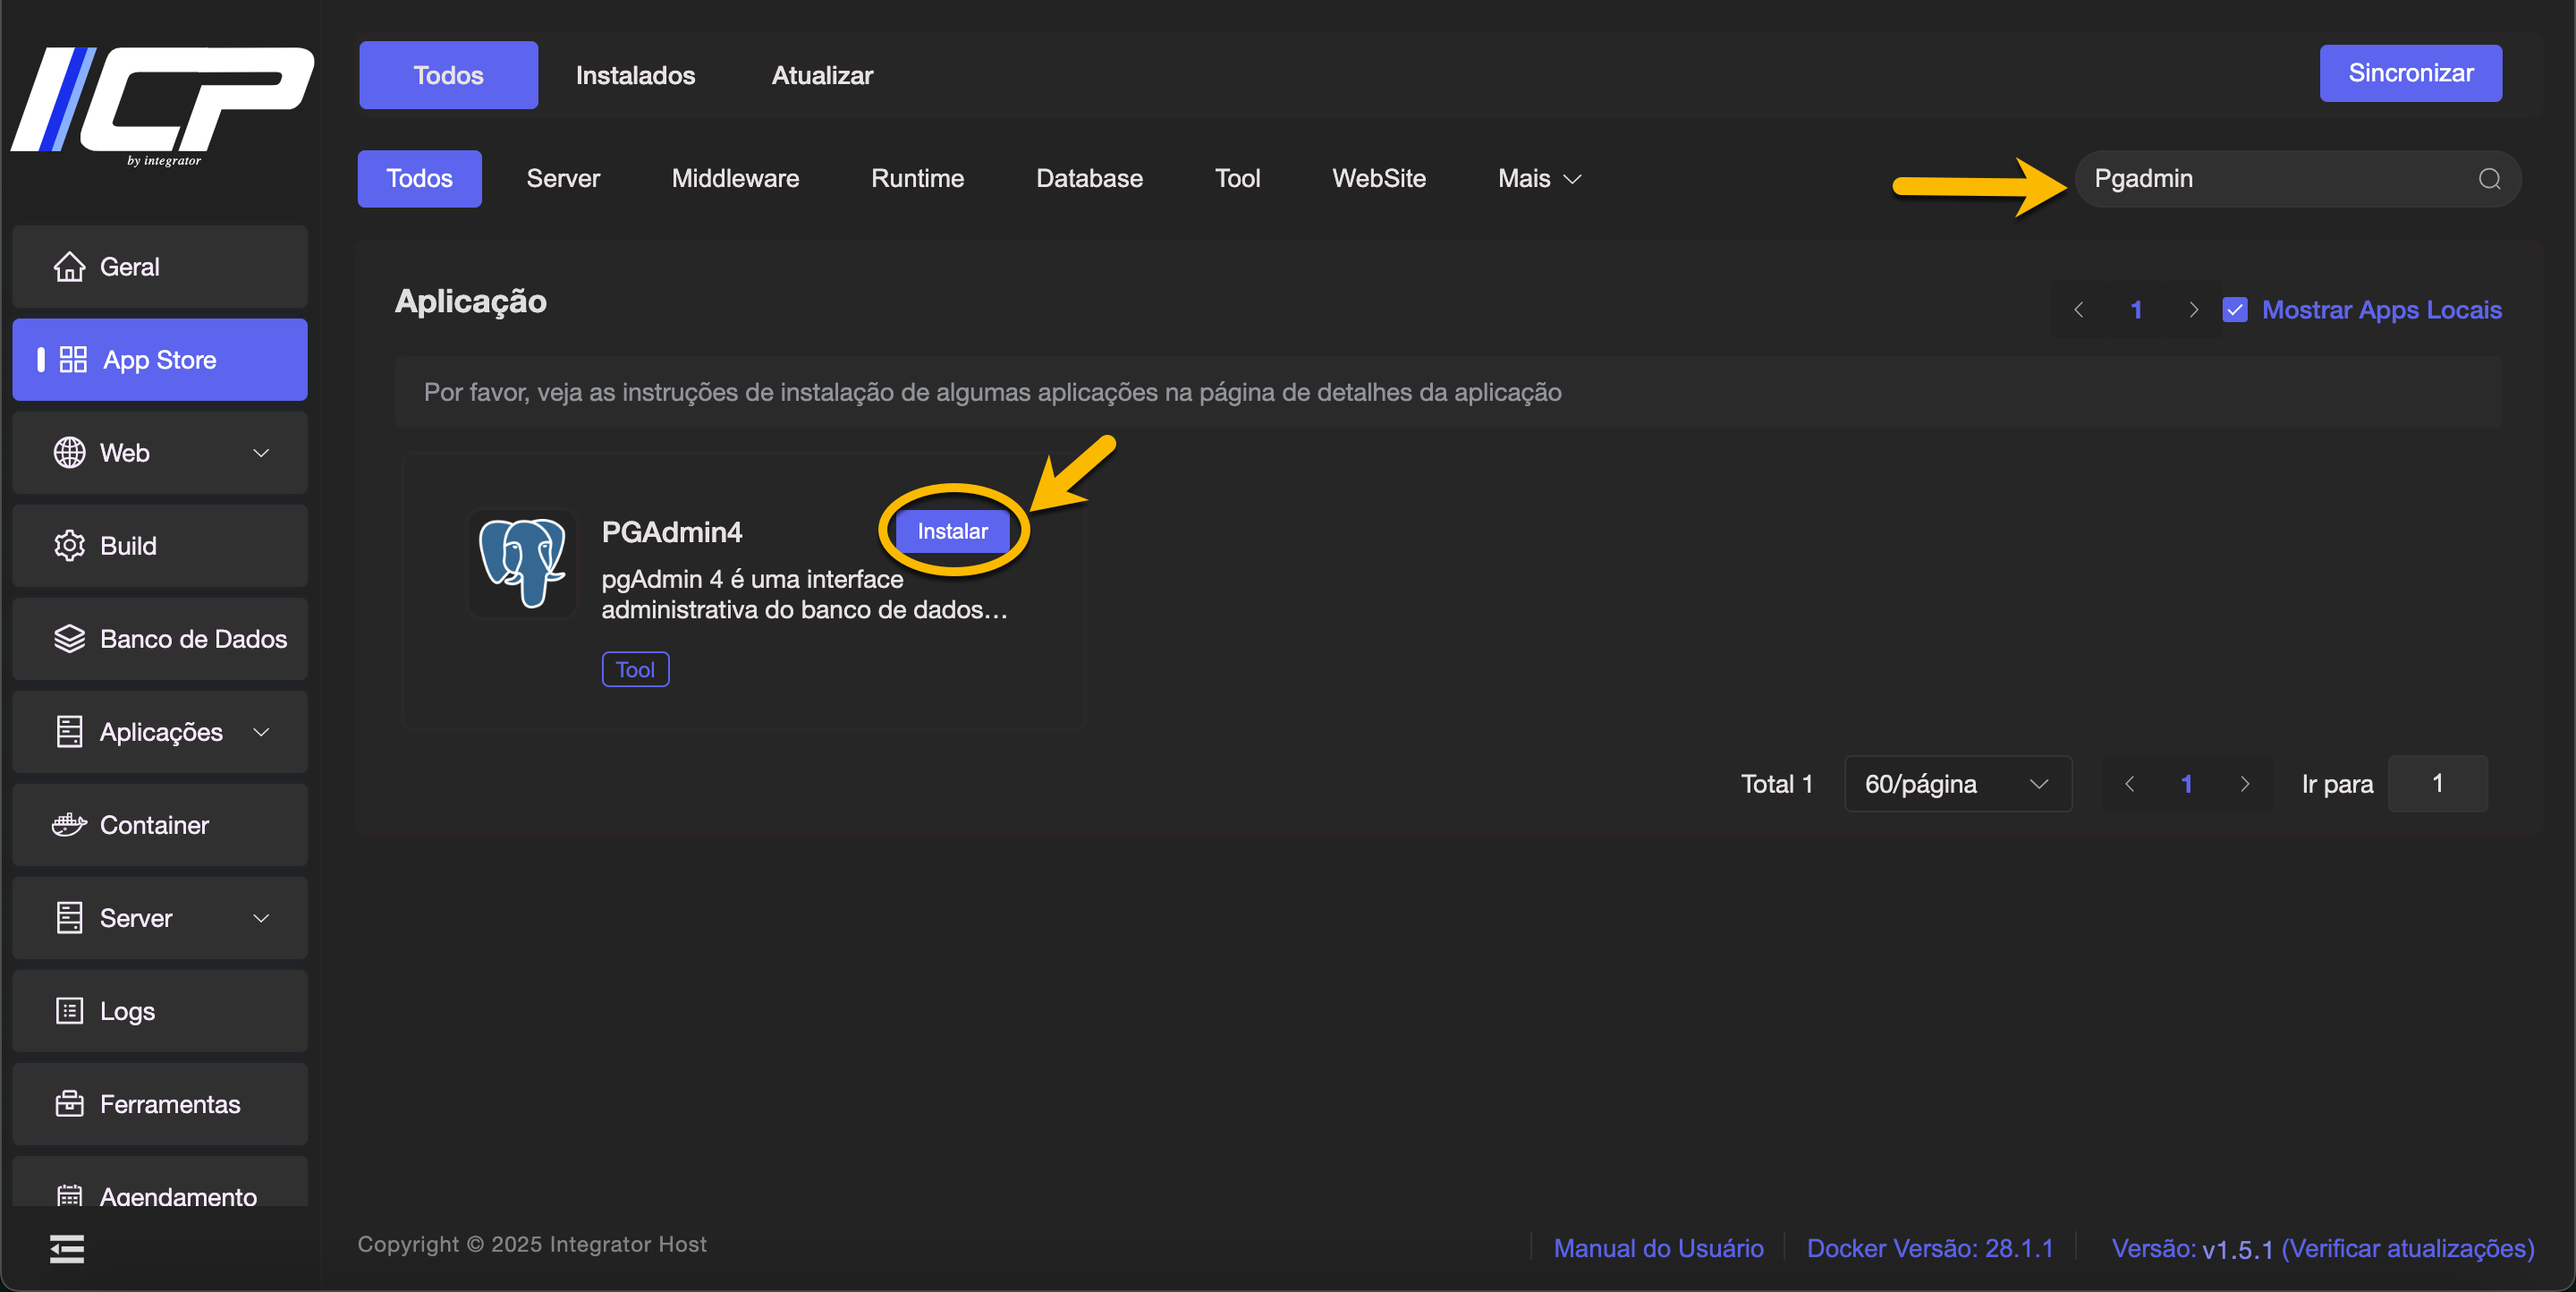Click the search magnifier icon

pyautogui.click(x=2488, y=179)
